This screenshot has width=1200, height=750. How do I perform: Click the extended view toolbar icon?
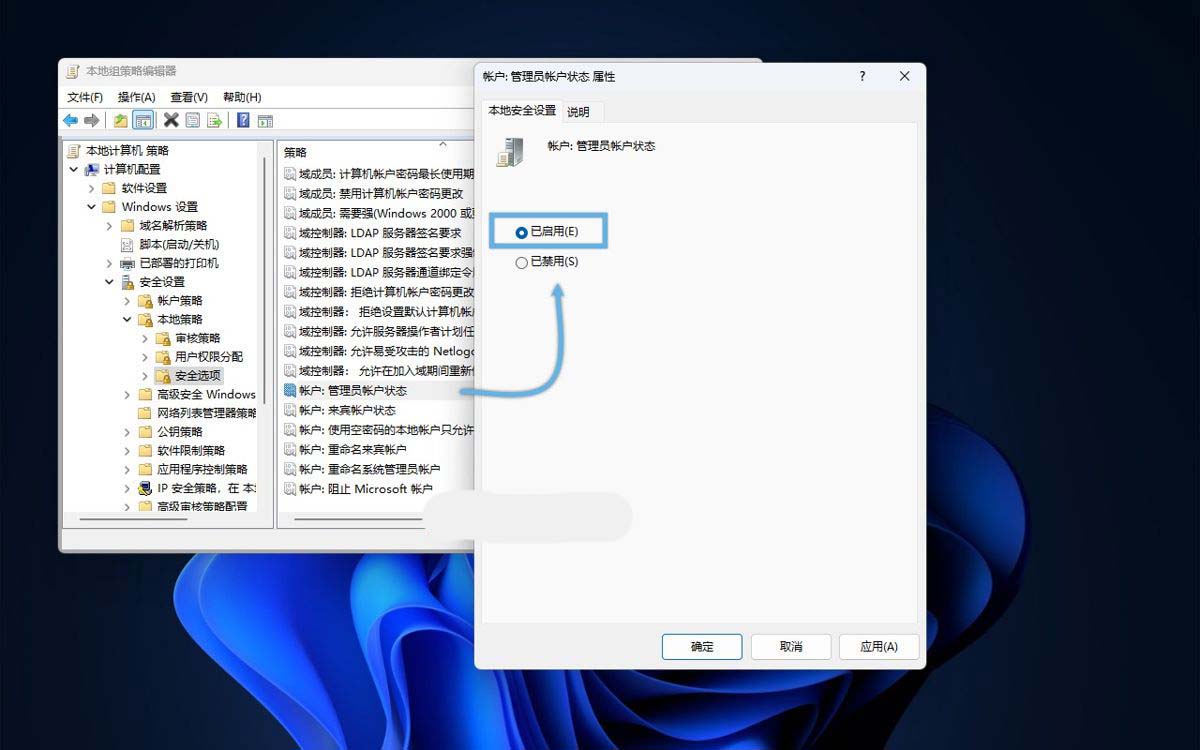click(x=265, y=120)
